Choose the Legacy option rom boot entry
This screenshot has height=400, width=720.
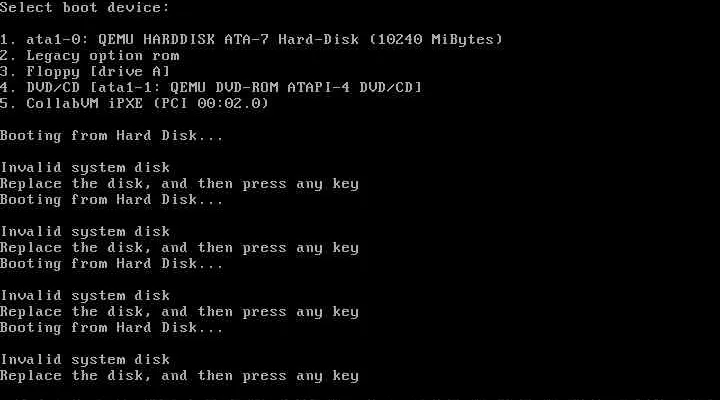[90, 56]
